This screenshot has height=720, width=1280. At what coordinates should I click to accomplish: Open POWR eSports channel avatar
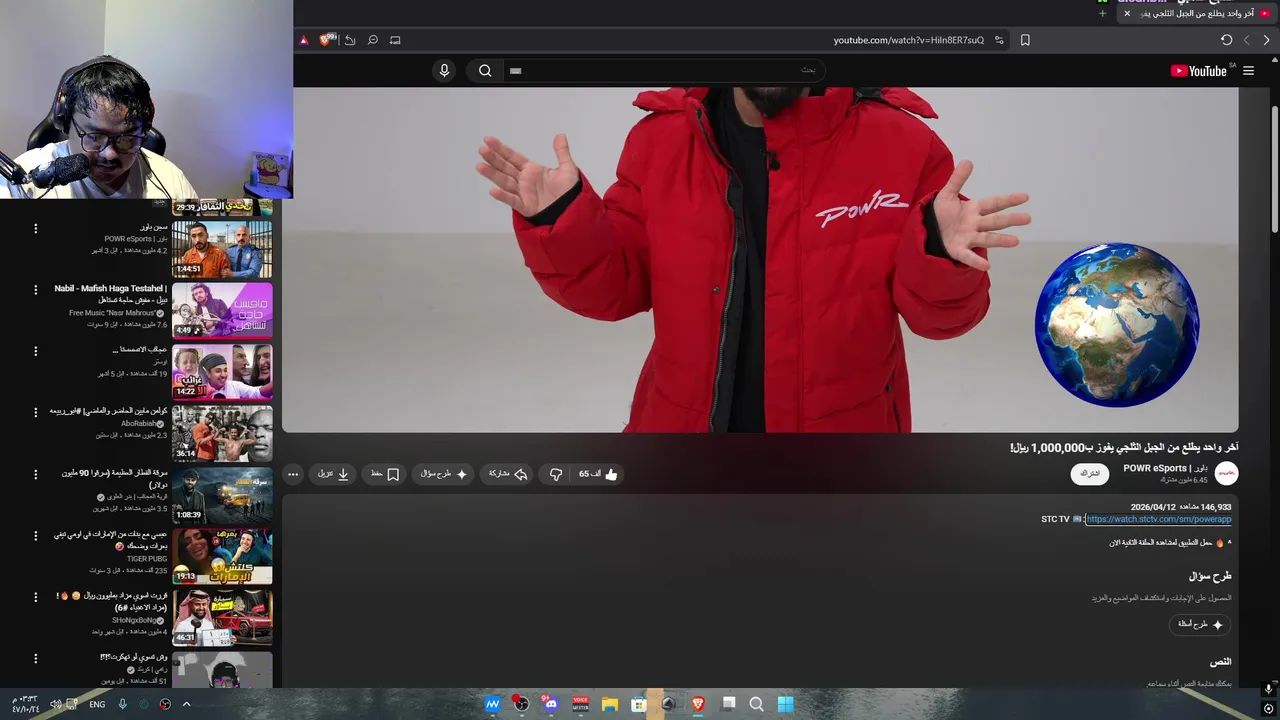tap(1226, 473)
